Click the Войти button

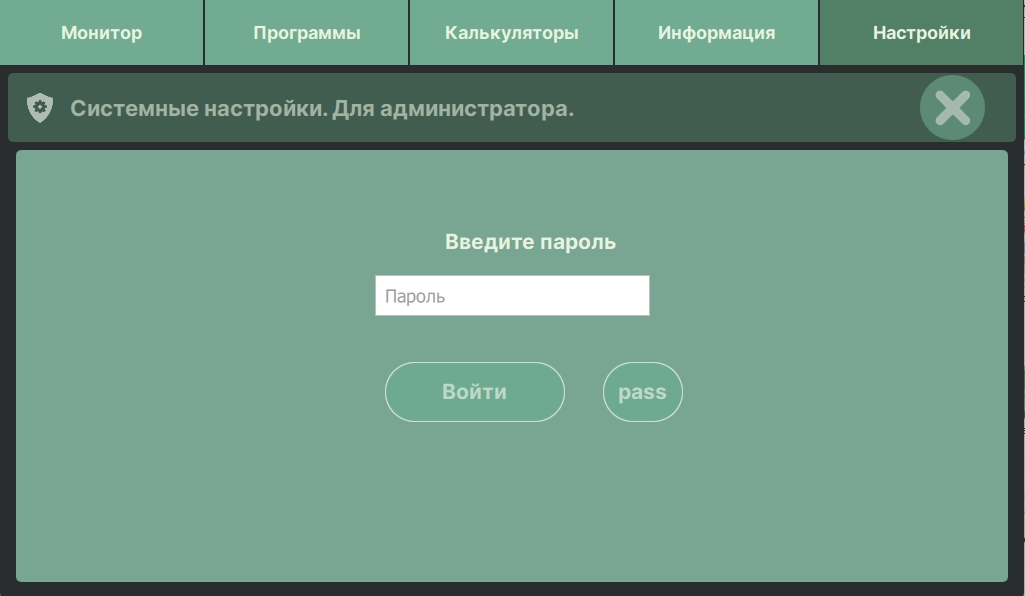475,392
